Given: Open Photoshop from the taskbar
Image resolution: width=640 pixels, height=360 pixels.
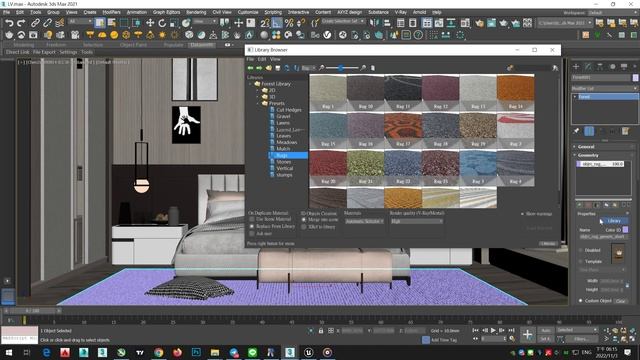Looking at the screenshot, I should point(196,352).
